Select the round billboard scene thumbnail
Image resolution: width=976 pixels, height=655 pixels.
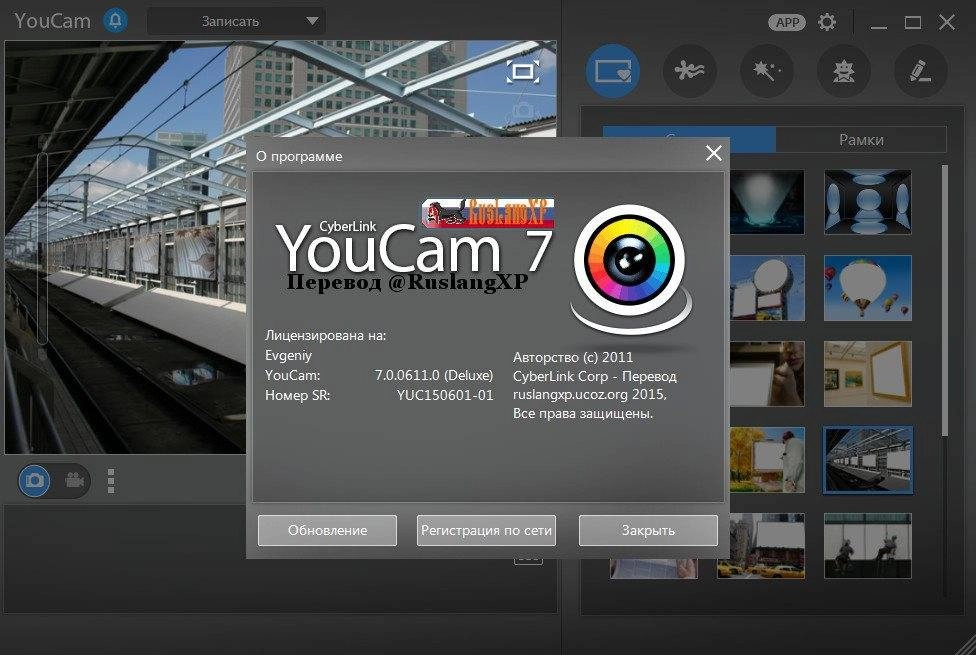767,288
